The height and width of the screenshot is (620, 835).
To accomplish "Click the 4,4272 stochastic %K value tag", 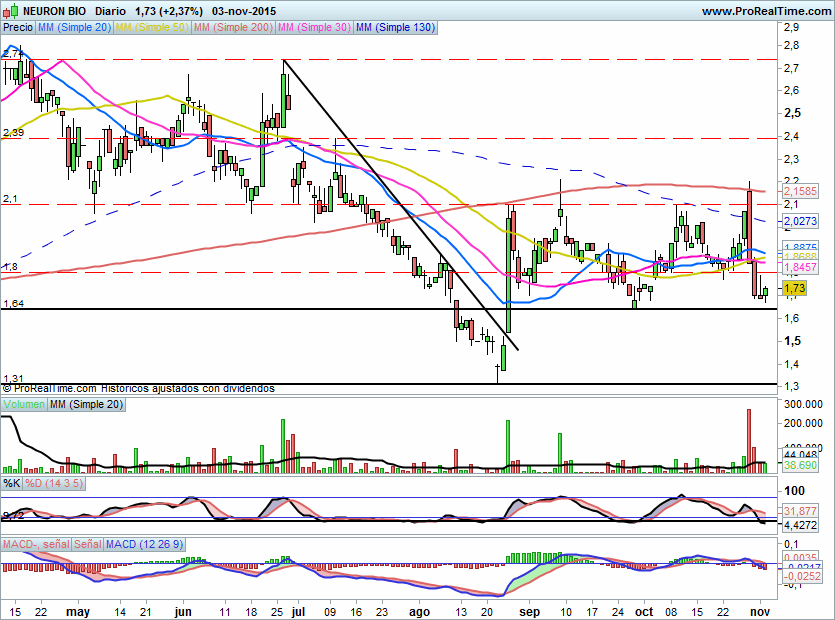I will point(800,525).
